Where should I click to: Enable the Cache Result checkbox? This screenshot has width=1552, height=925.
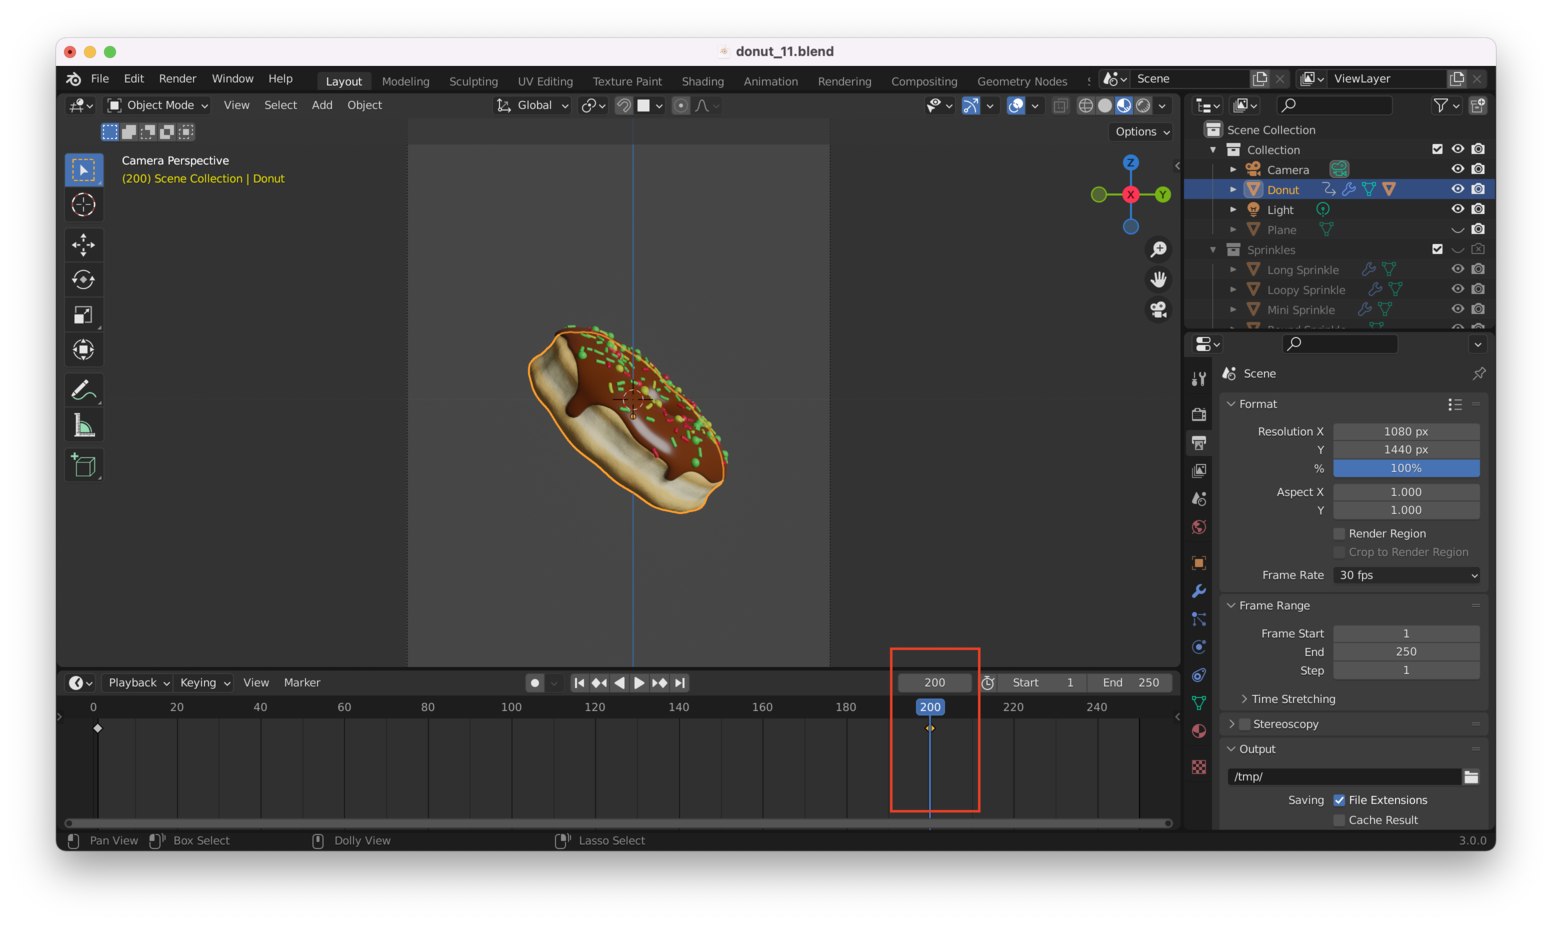coord(1339,820)
